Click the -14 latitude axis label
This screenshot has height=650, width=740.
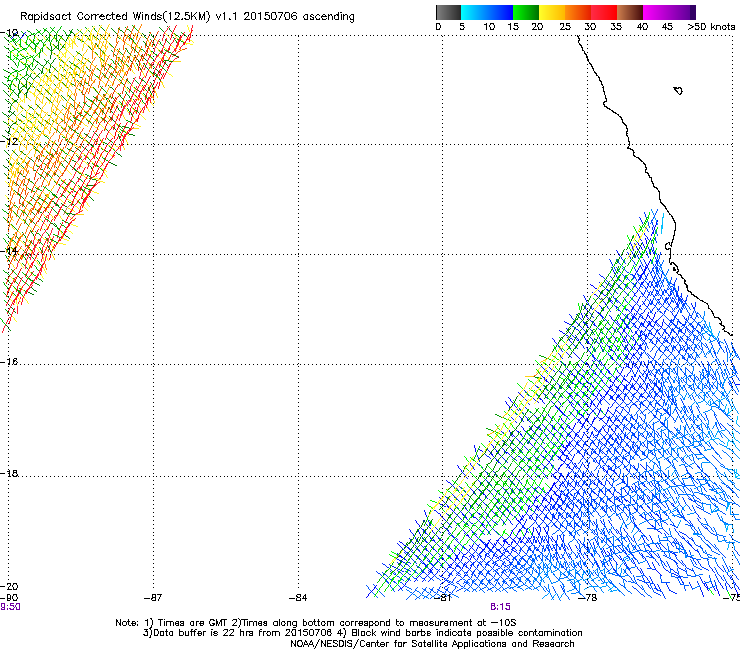[x=9, y=251]
